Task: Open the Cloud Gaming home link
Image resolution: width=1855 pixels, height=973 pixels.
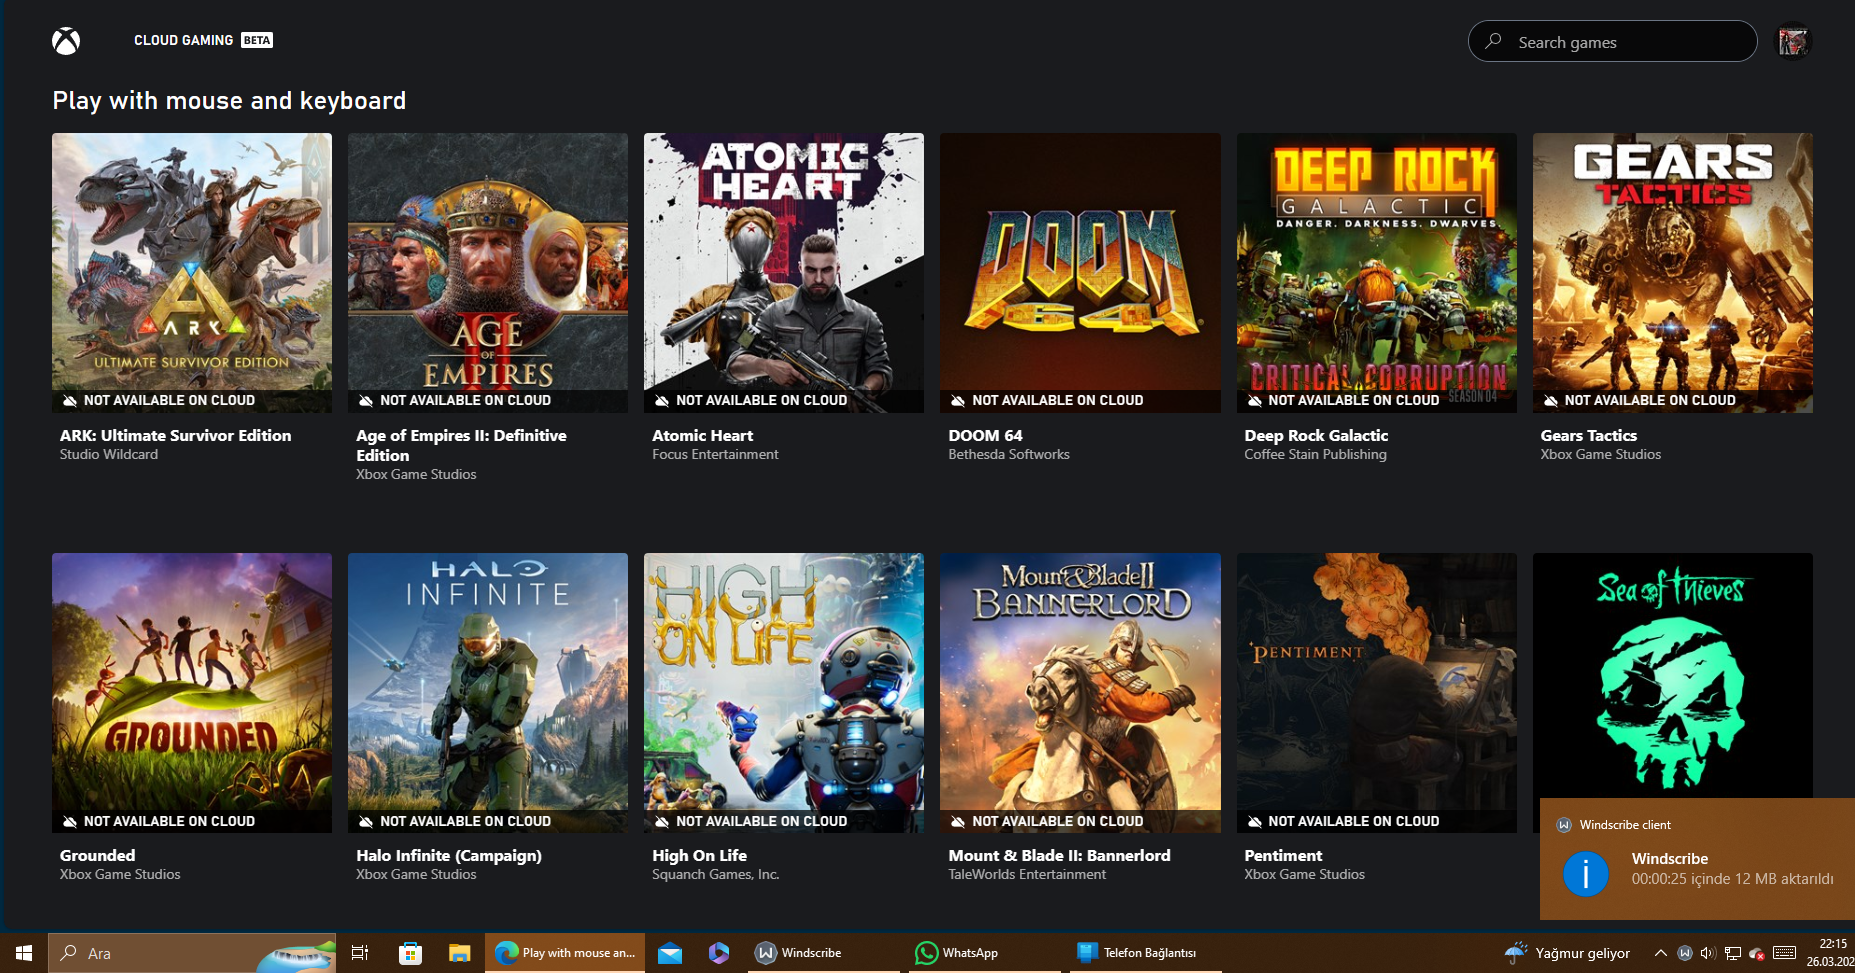Action: 203,40
